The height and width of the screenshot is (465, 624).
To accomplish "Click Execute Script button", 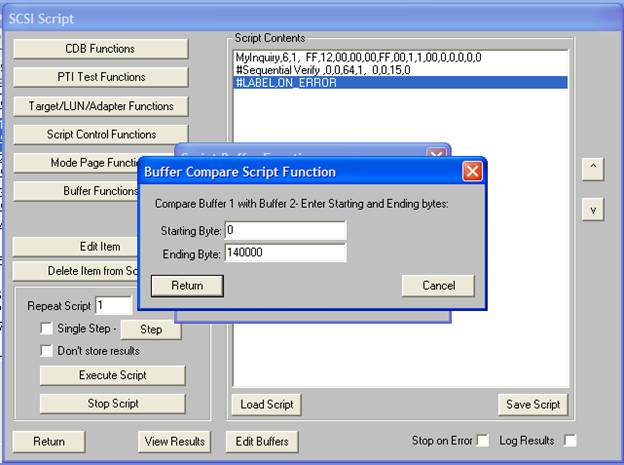I will 112,376.
